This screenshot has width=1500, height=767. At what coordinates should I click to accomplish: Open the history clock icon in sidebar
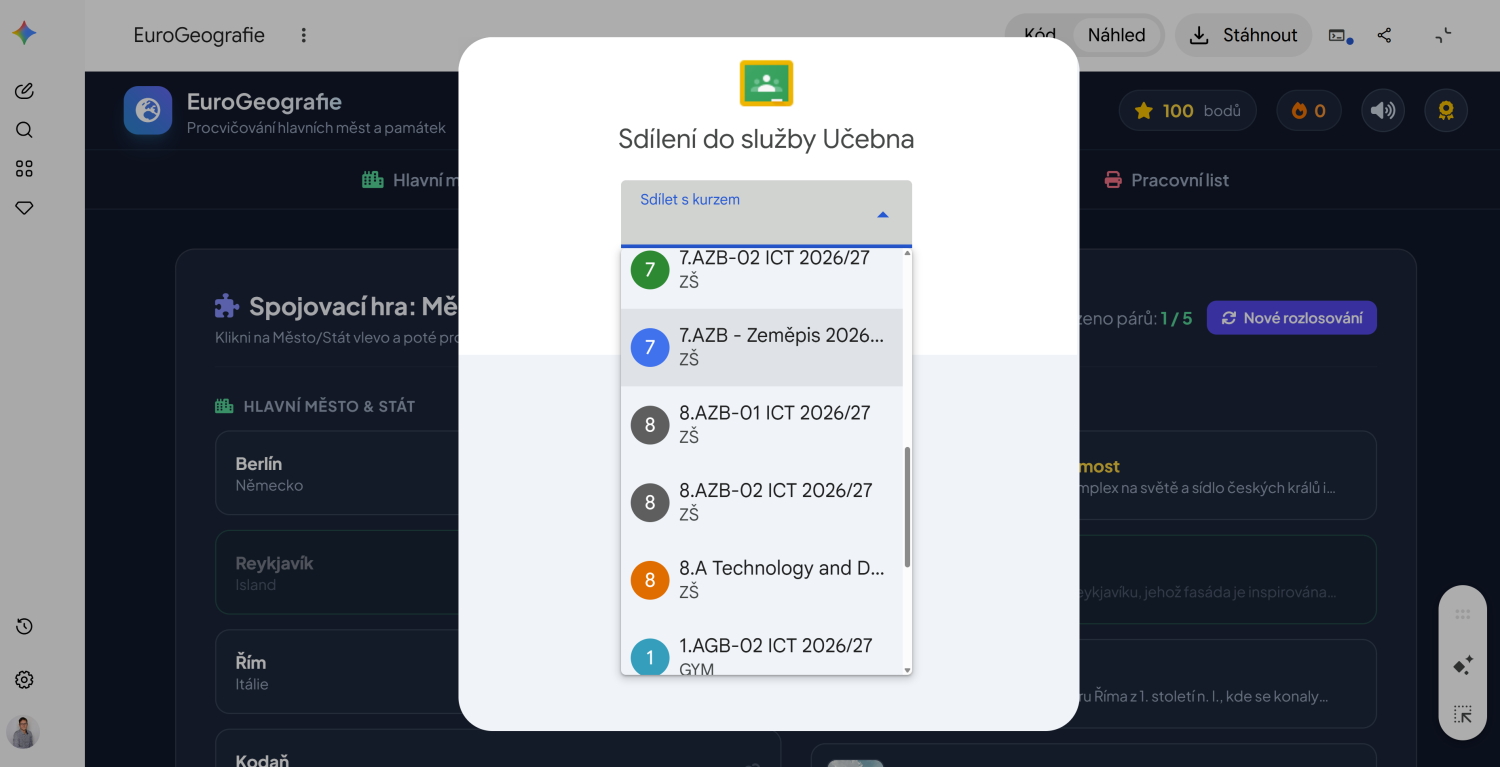tap(24, 626)
